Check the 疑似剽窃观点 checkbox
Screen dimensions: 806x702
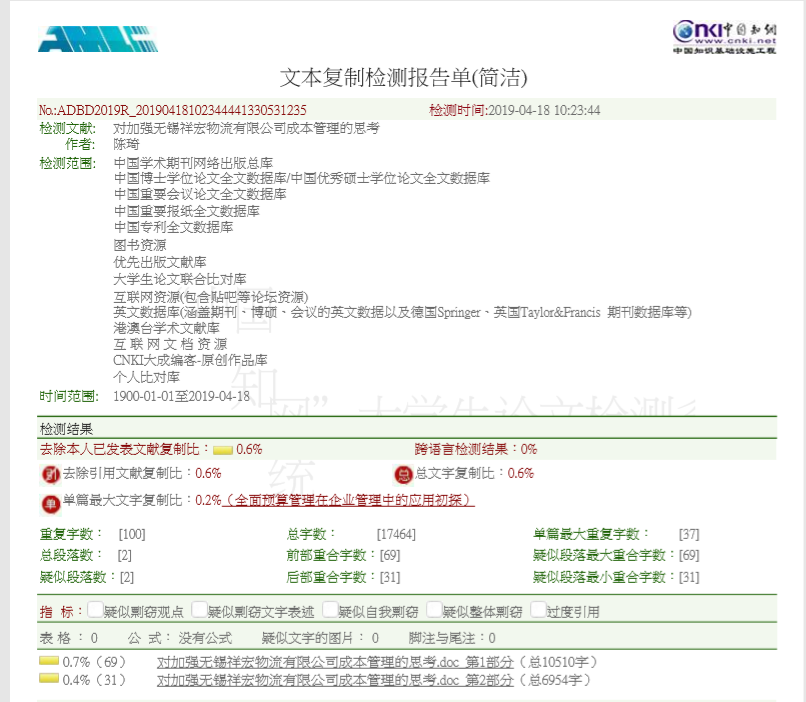pos(95,609)
